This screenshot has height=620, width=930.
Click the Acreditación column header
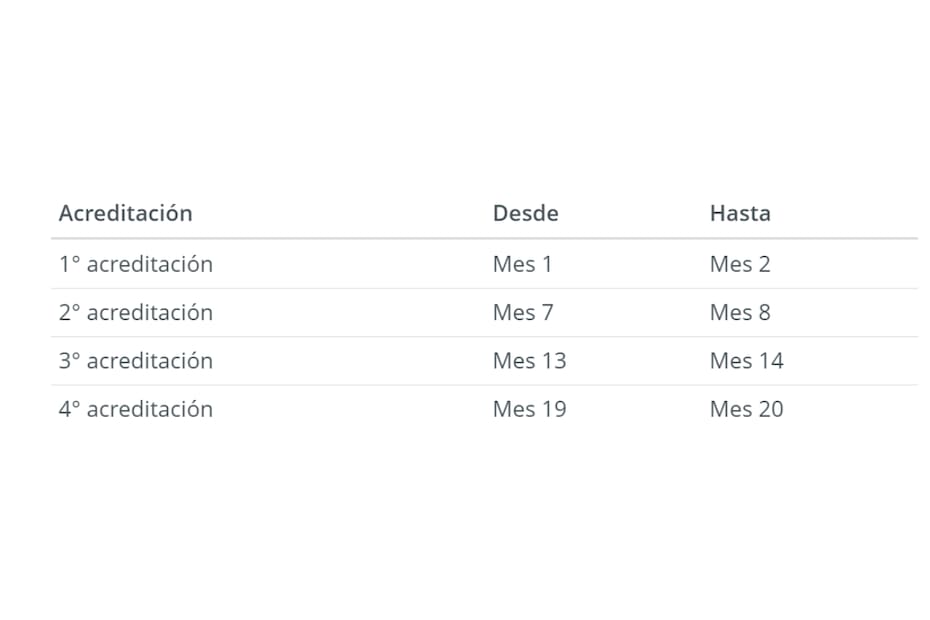126,214
